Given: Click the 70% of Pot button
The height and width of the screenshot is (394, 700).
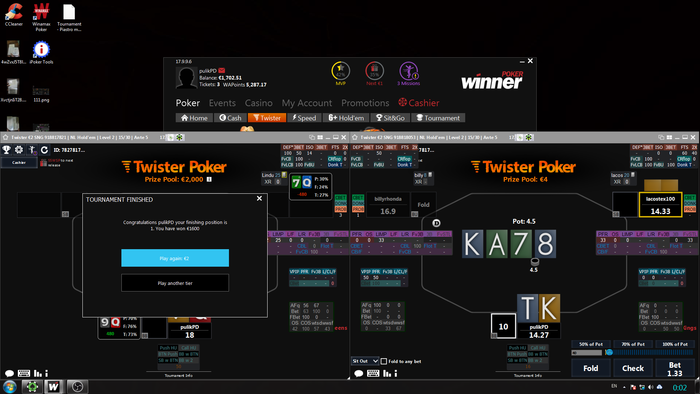Looking at the screenshot, I should (633, 344).
